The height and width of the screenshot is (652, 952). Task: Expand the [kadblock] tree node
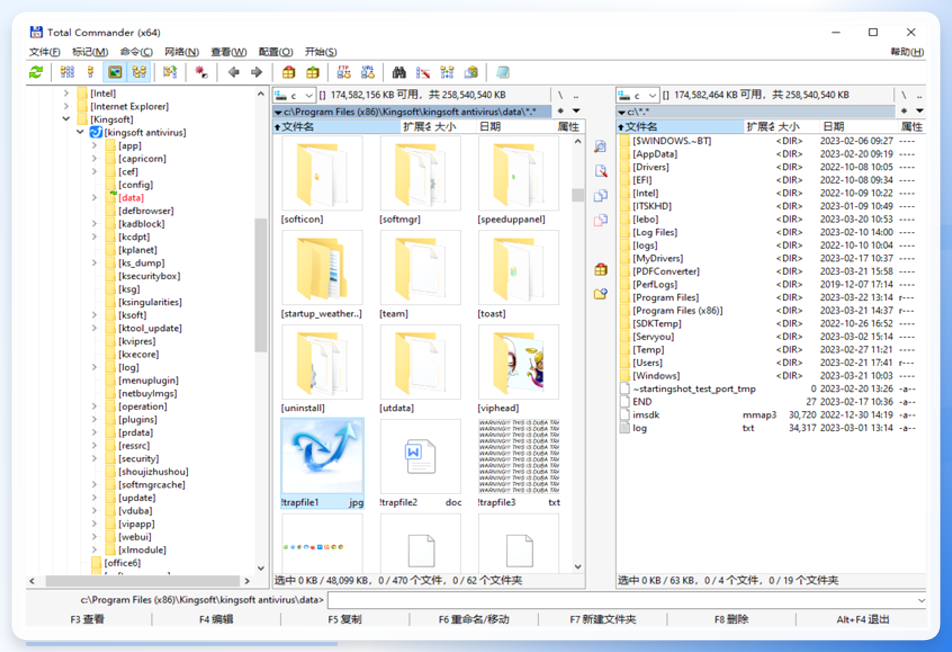click(94, 223)
